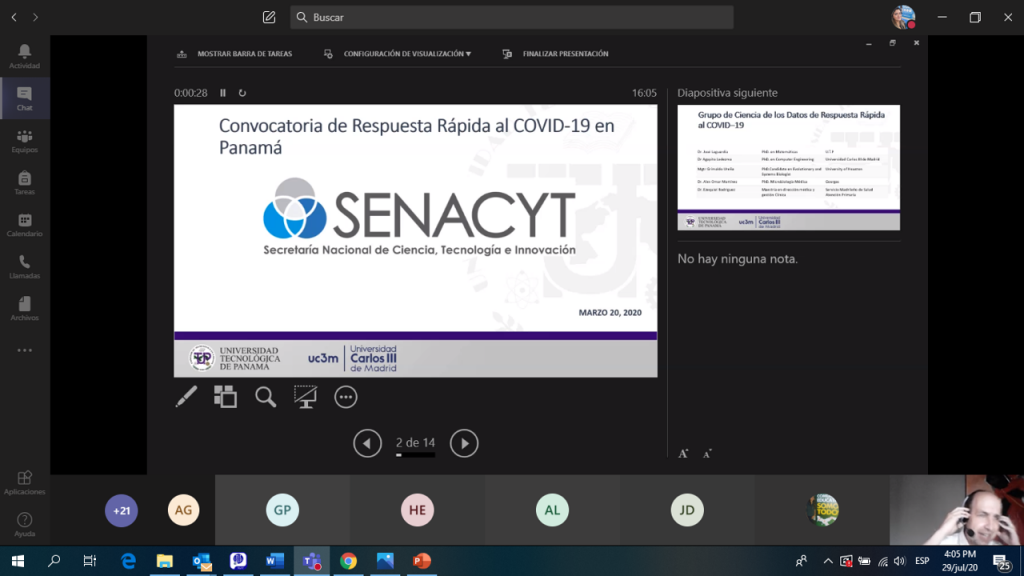Open Ayuda help in the sidebar
This screenshot has width=1024, height=576.
pyautogui.click(x=24, y=524)
